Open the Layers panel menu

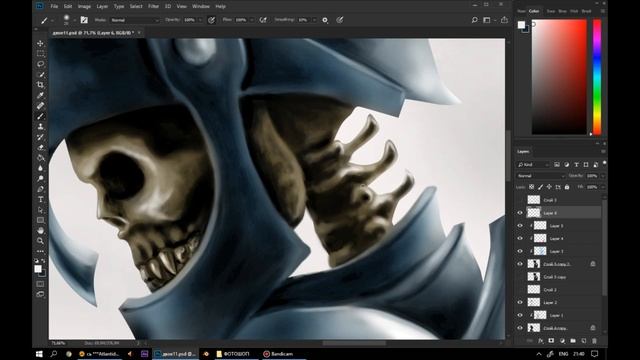coord(603,151)
